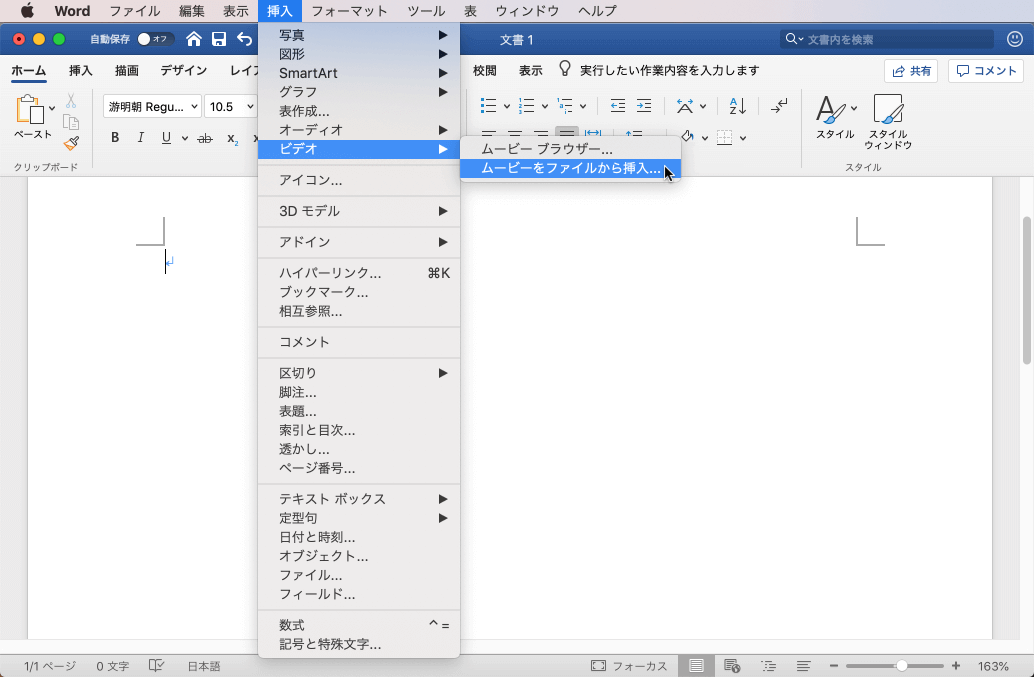Click the Borders icon

click(x=725, y=138)
